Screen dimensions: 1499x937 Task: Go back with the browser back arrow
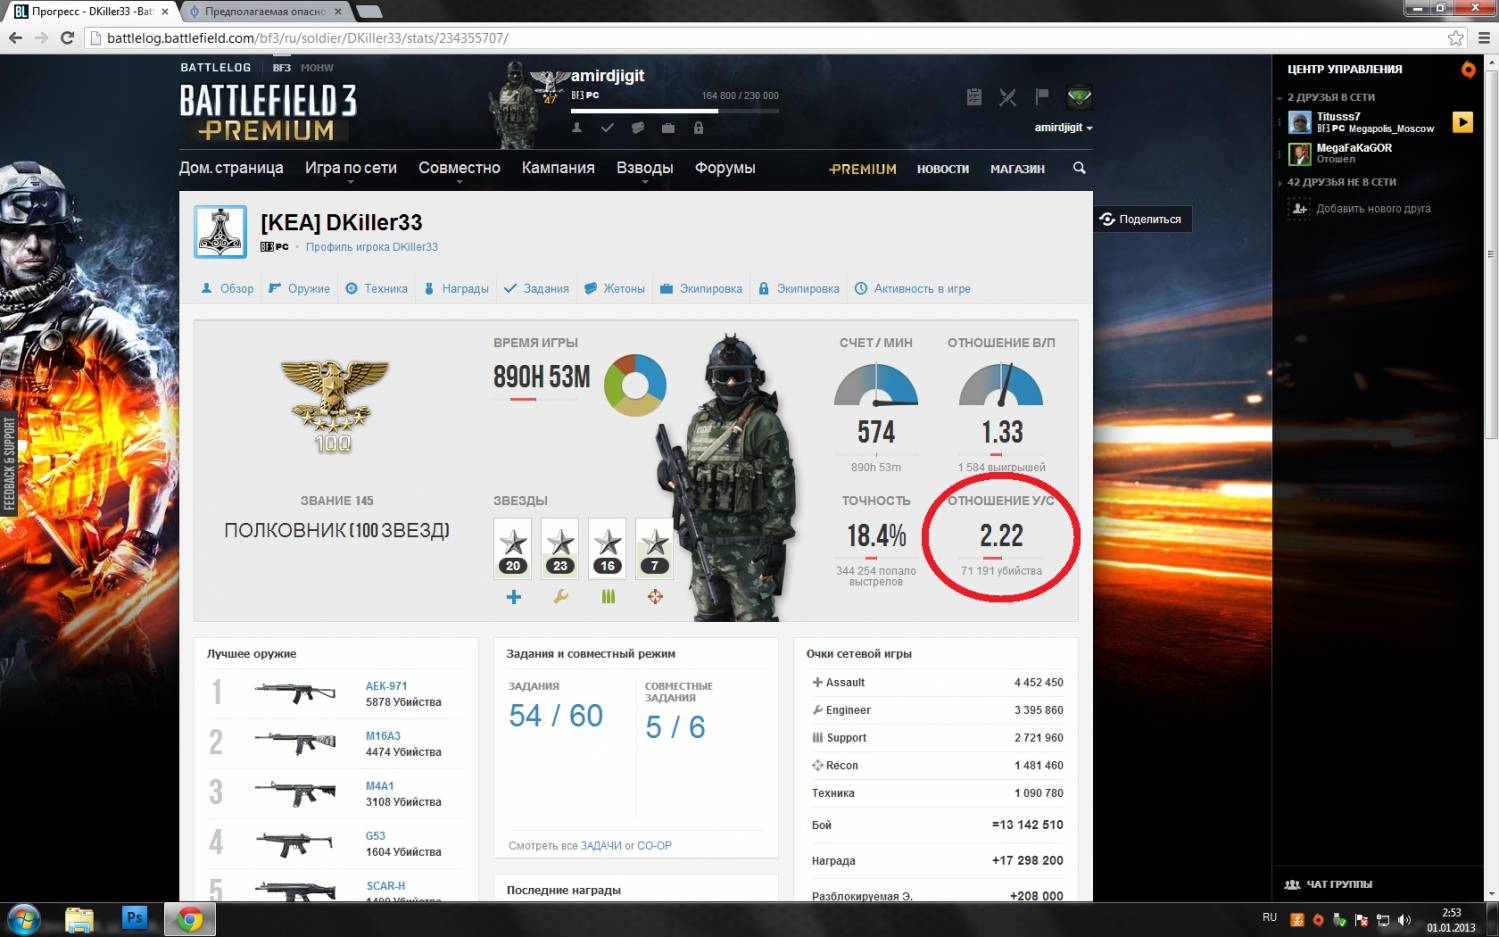point(15,38)
